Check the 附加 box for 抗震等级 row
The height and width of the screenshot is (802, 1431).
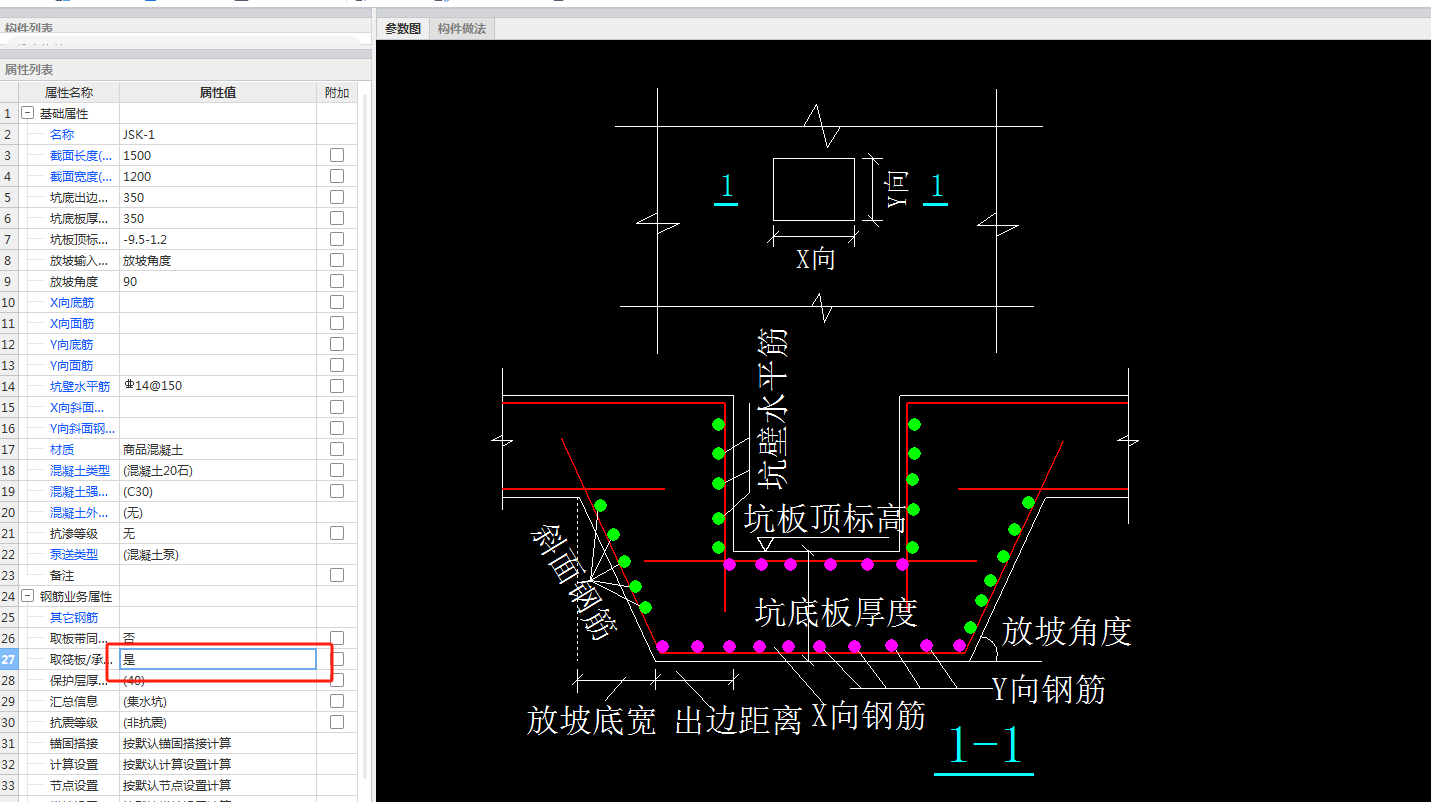[x=337, y=722]
